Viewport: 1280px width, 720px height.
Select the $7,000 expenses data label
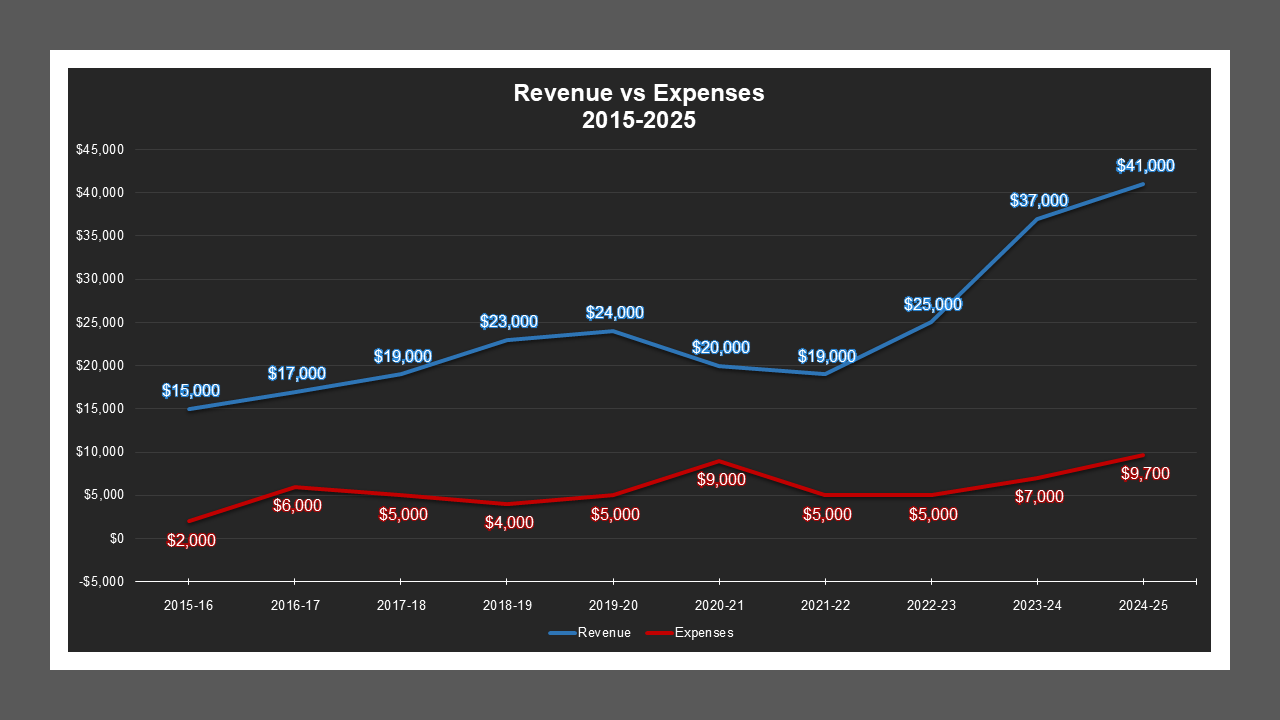[x=1038, y=496]
